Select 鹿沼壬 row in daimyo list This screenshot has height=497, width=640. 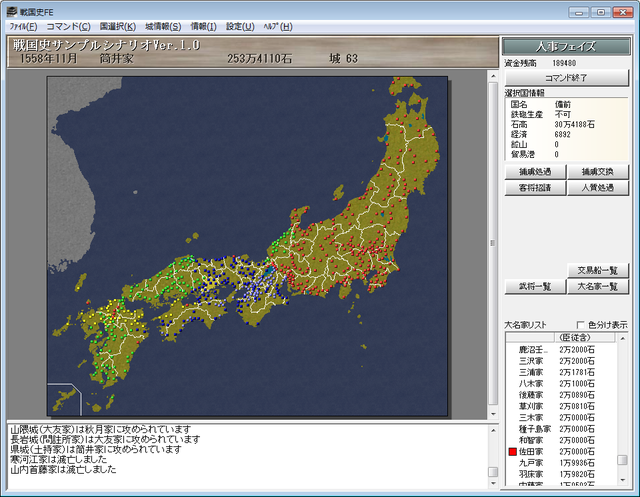pos(561,350)
